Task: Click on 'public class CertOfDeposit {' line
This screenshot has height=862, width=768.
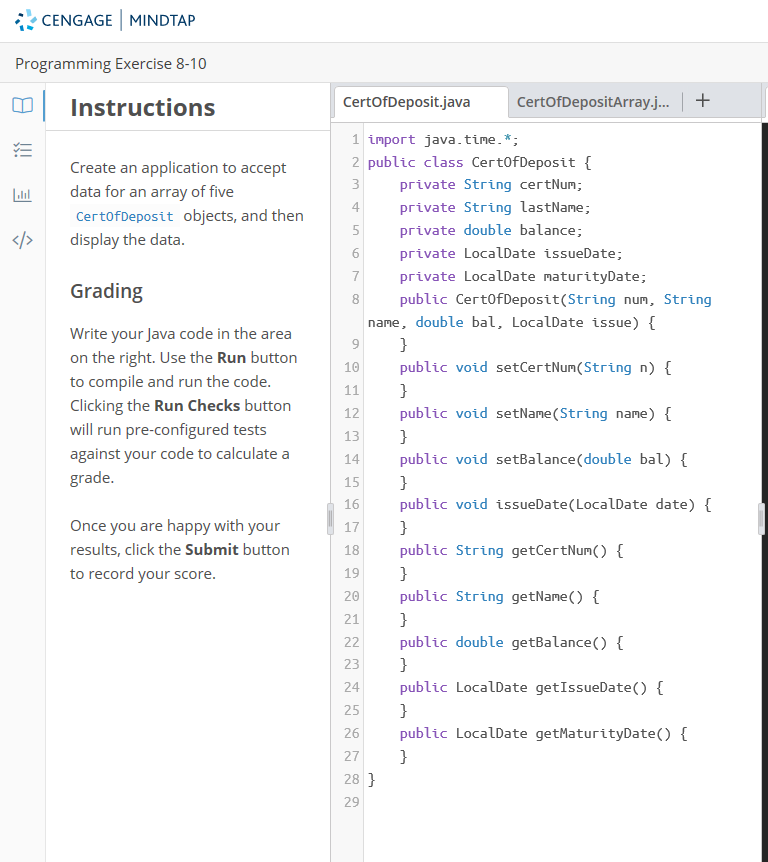Action: pos(479,163)
